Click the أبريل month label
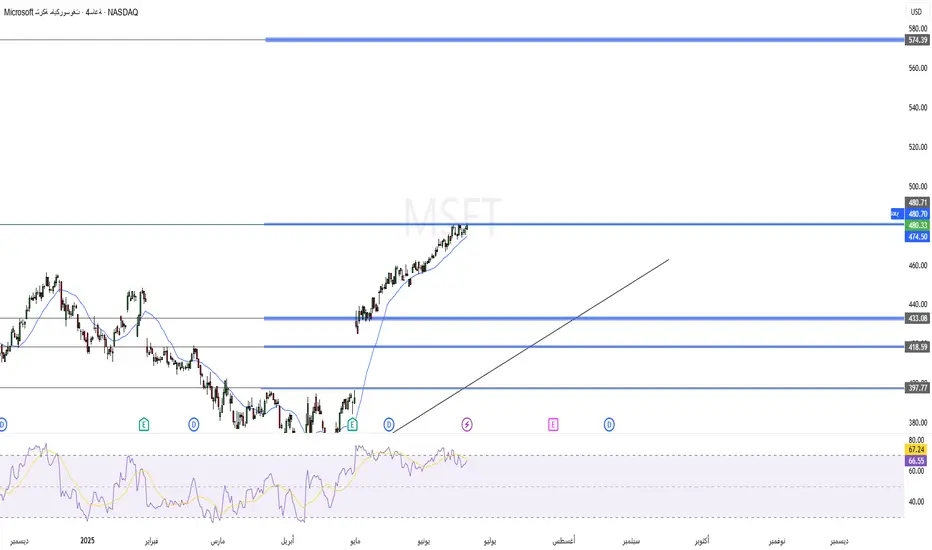Viewport: 932px width, 550px height. pos(287,541)
